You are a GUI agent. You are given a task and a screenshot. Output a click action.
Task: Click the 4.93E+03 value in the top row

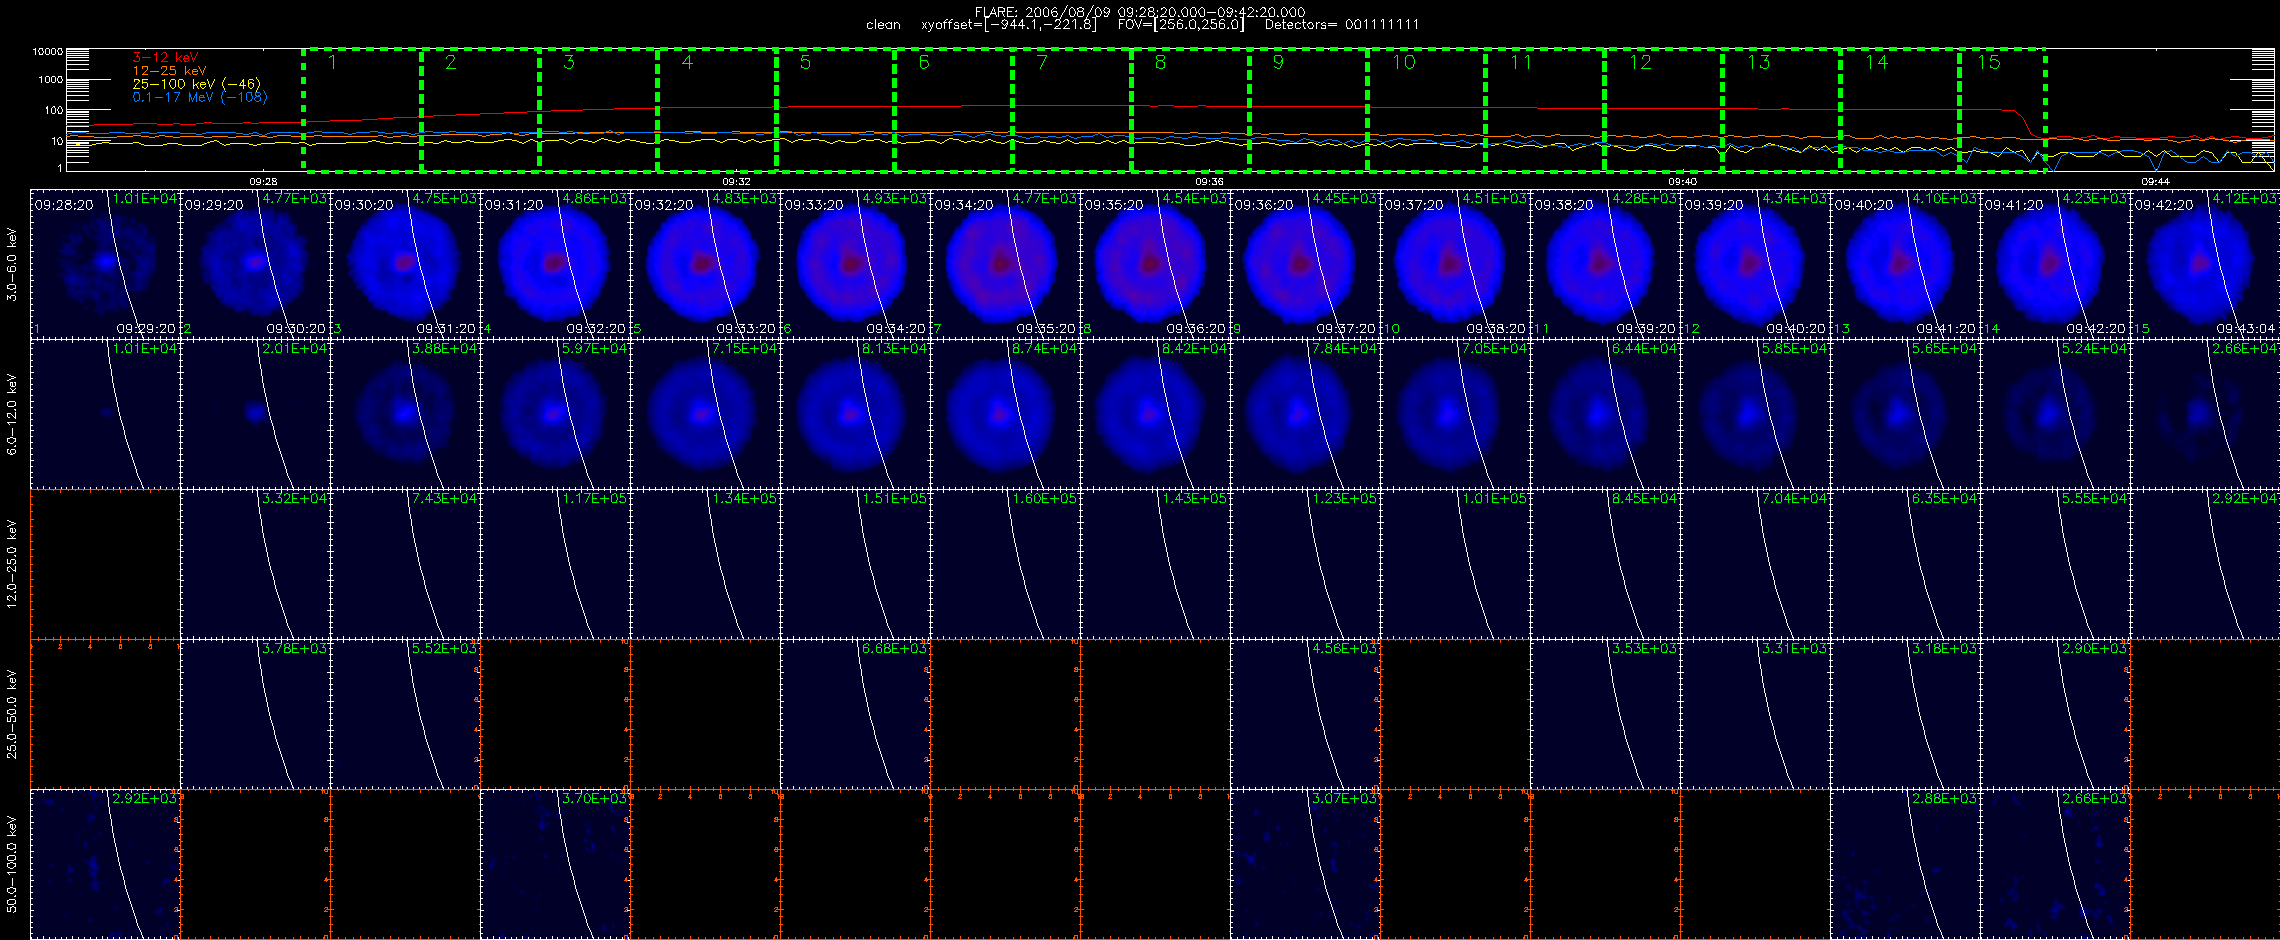tap(895, 198)
